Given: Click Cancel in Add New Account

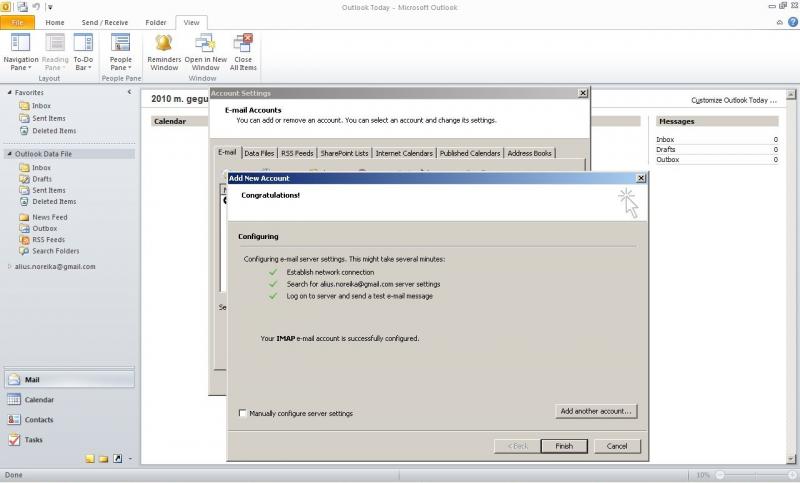Looking at the screenshot, I should [617, 446].
